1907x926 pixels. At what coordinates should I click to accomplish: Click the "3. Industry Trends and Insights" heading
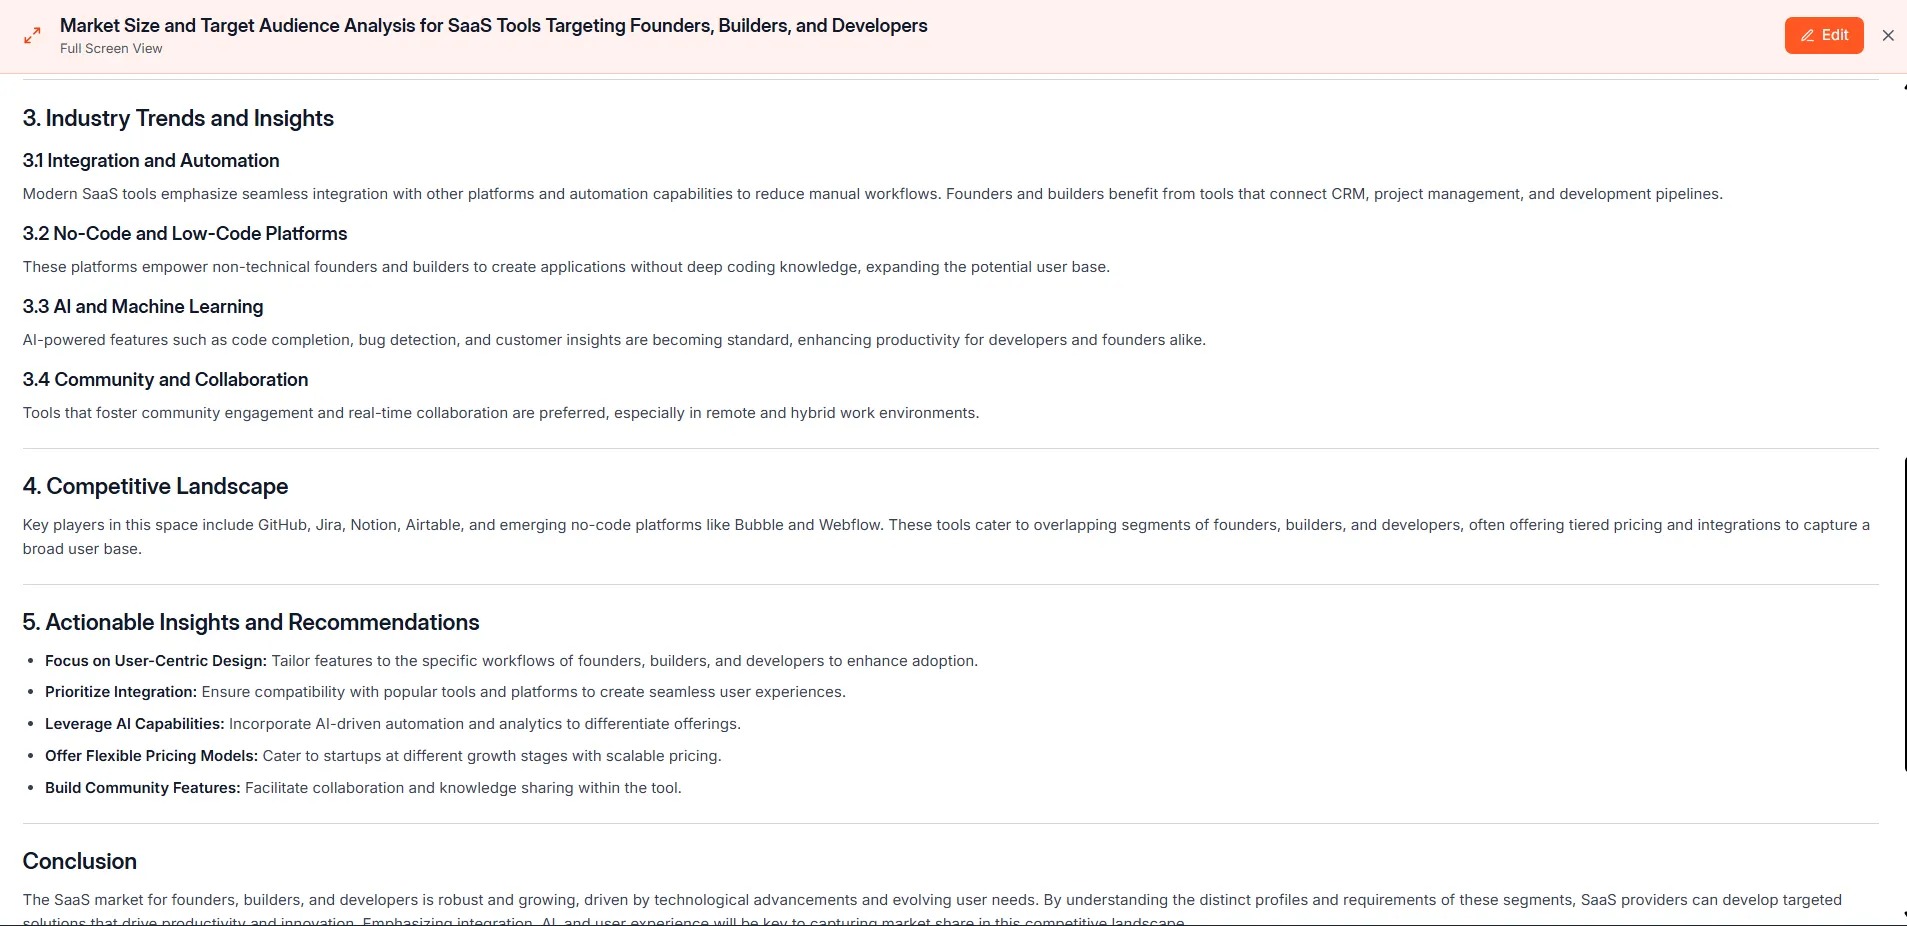pos(178,118)
